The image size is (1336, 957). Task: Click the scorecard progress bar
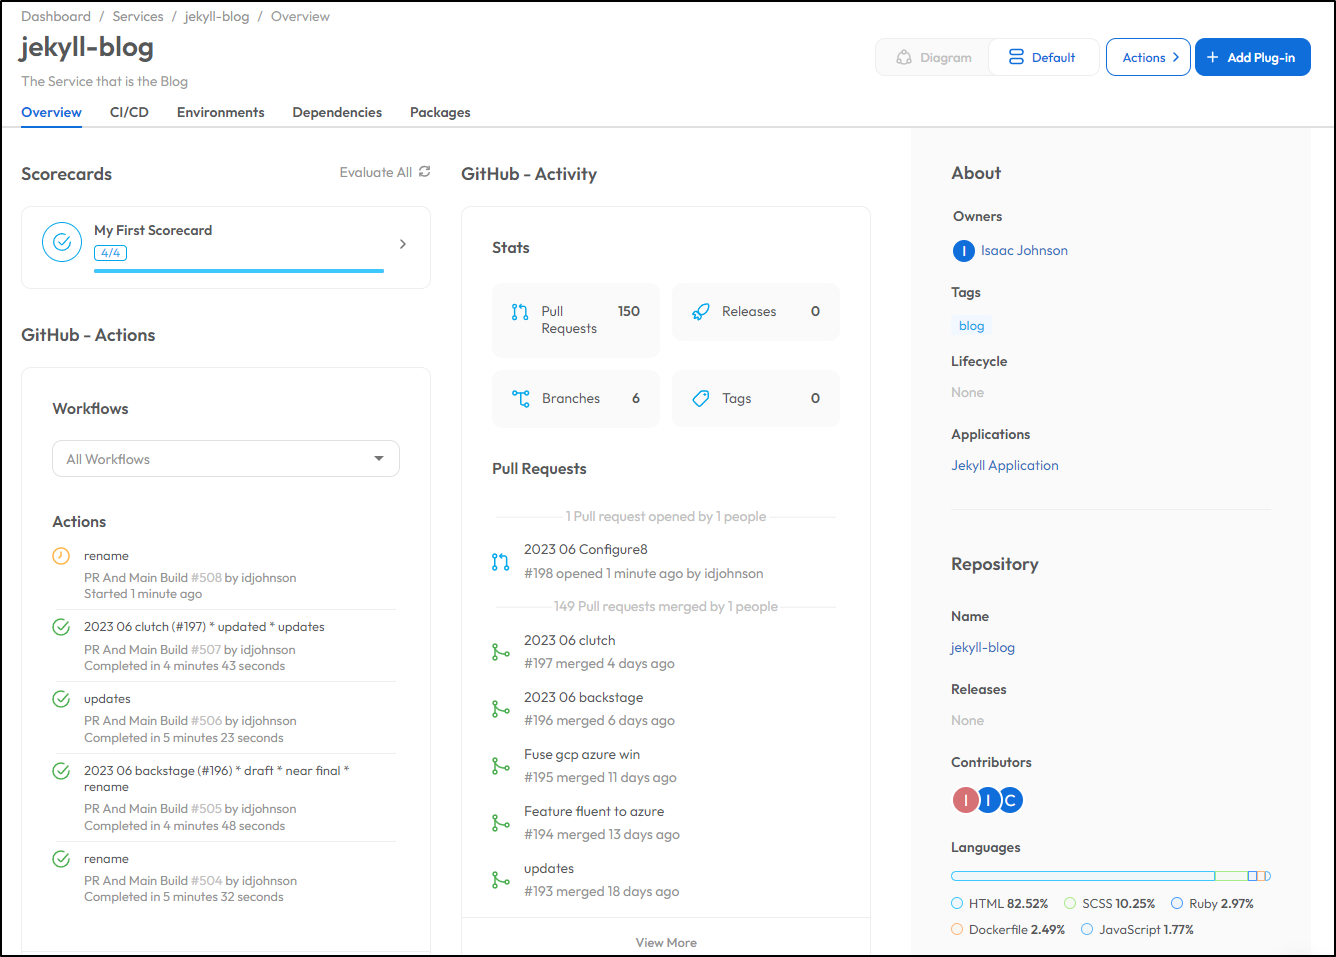239,271
